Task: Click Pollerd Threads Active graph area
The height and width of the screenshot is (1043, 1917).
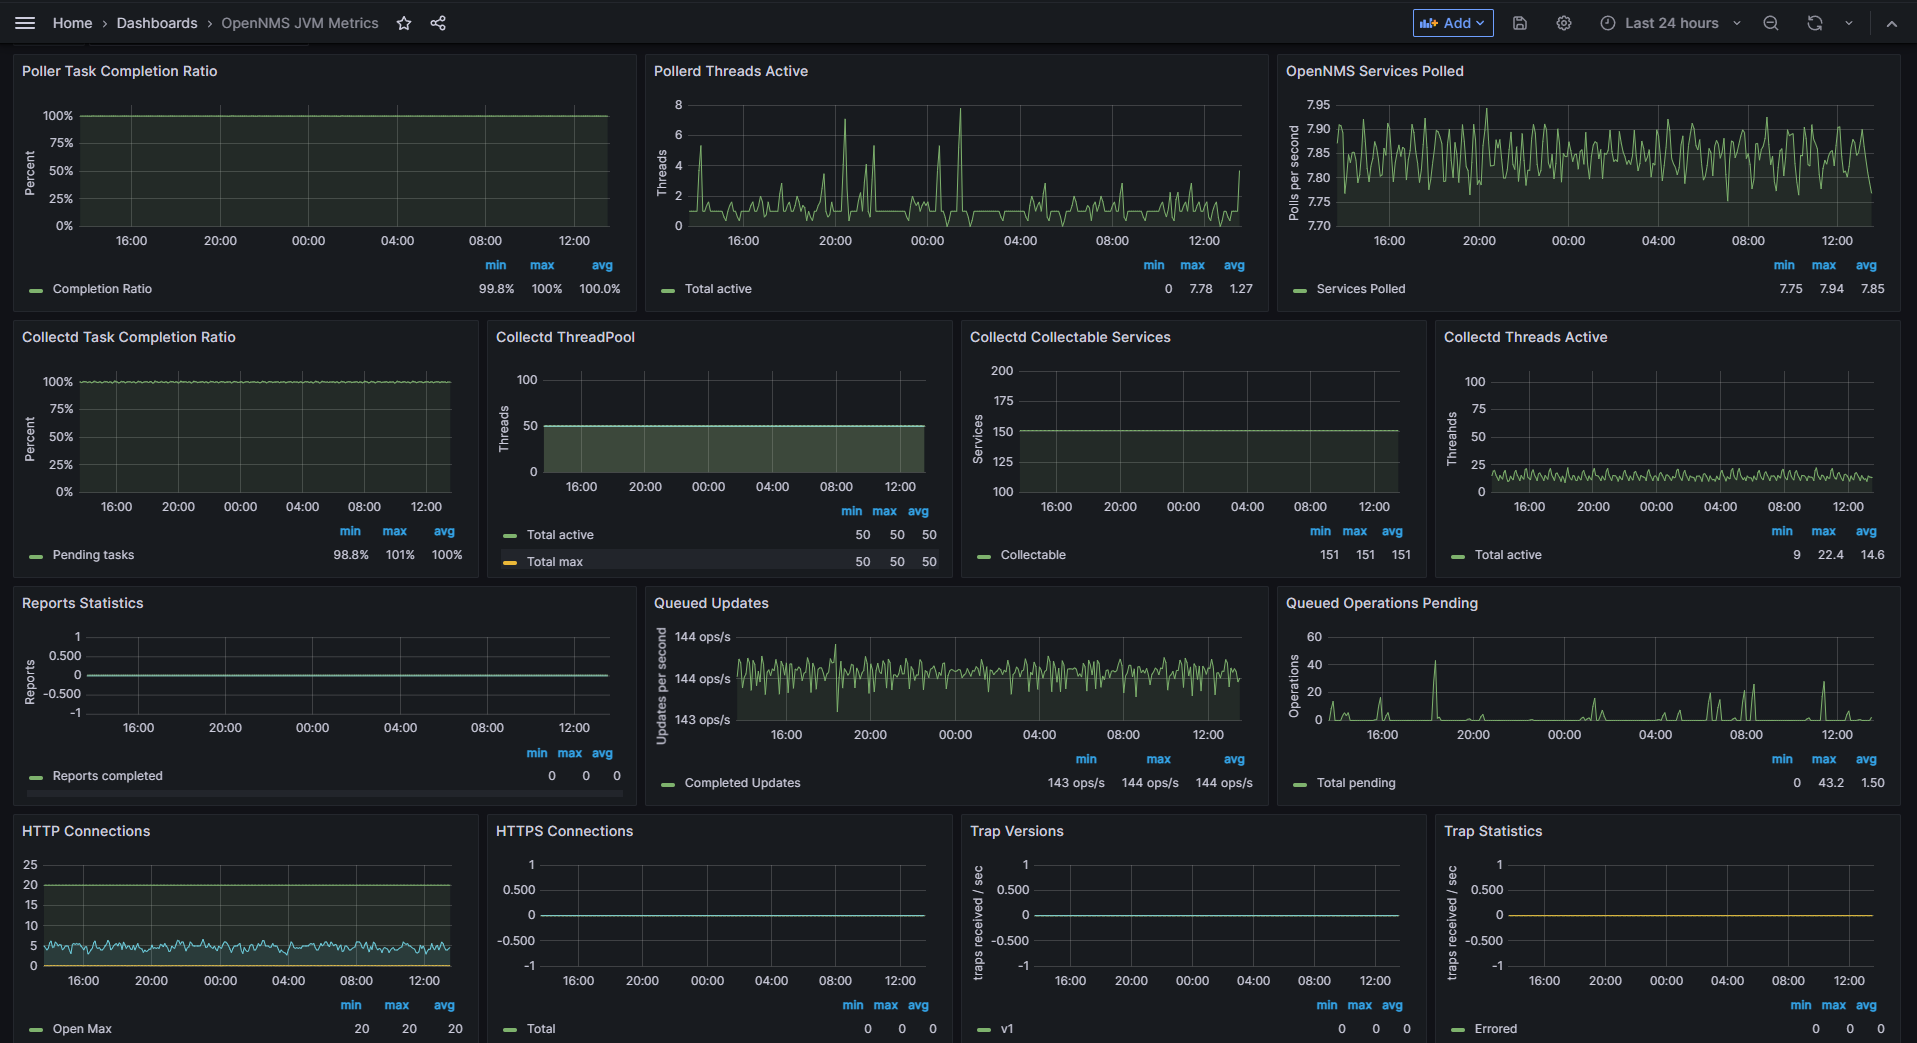Action: (966, 165)
